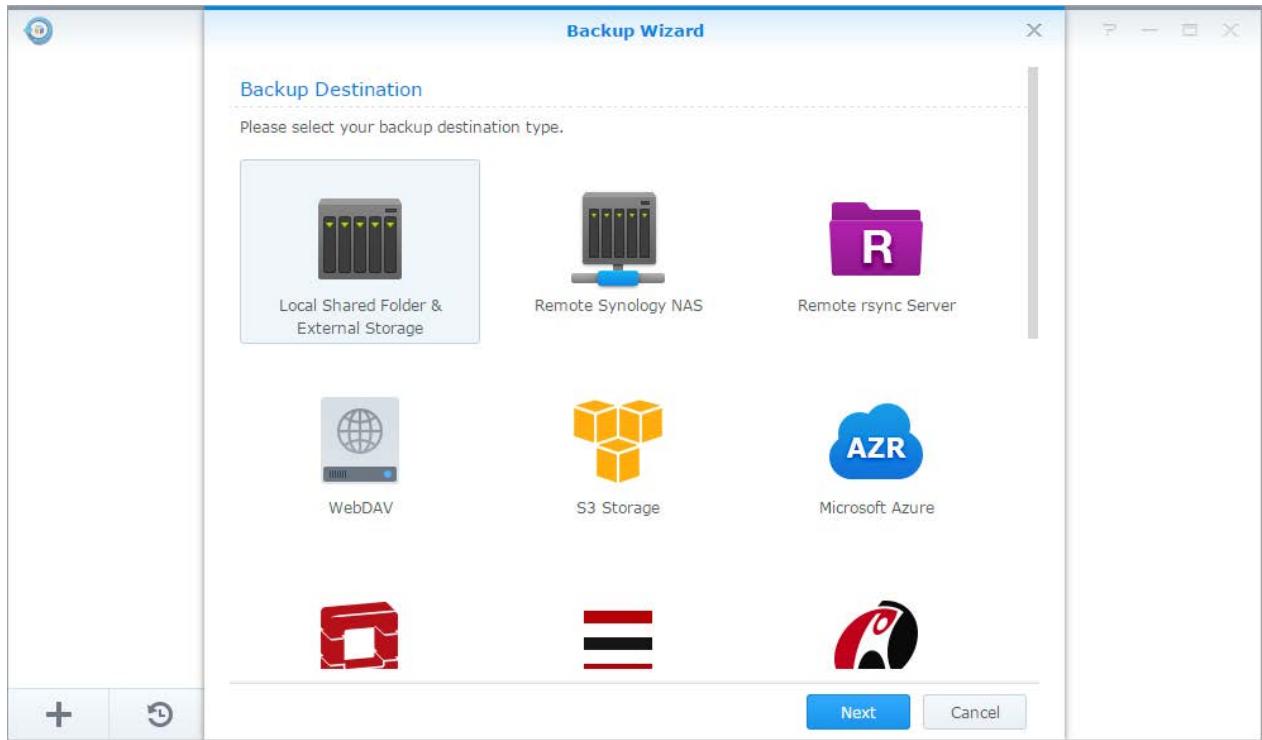1262x740 pixels.
Task: Choose the S3 Storage cubes icon
Action: click(618, 441)
